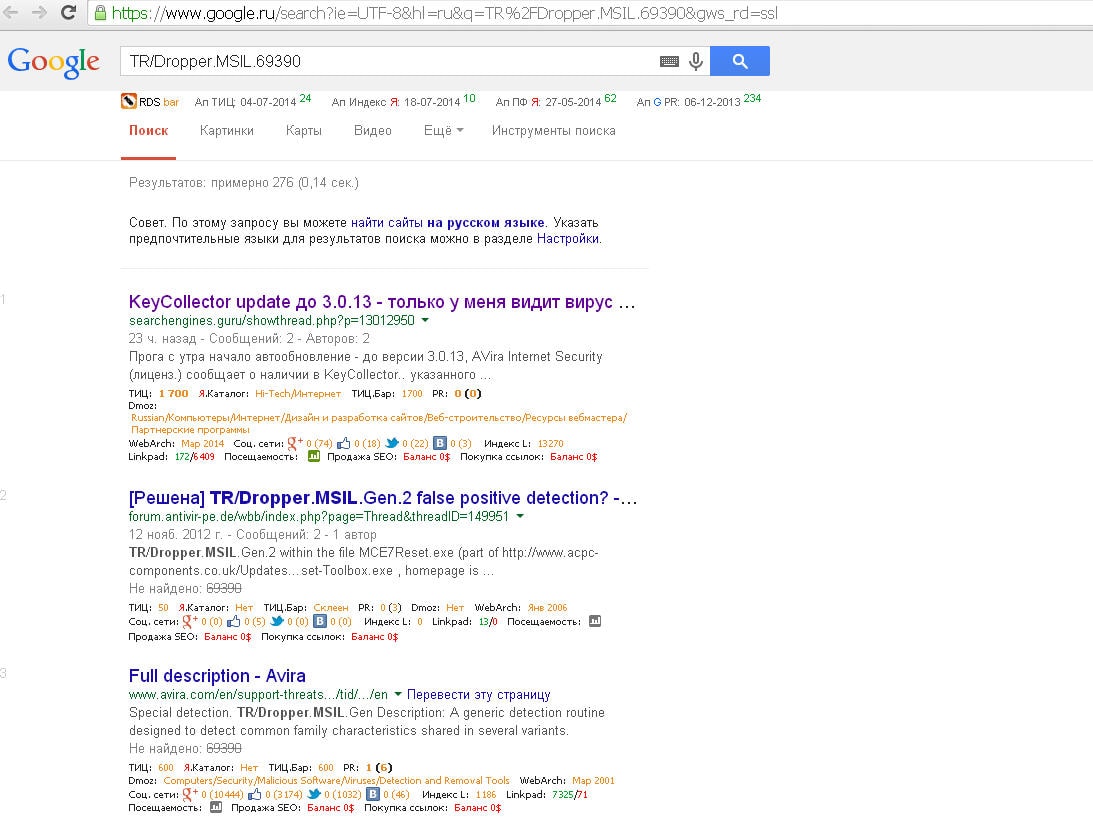Screen dimensions: 1093x818
Task: Switch to the Картинки tab
Action: pyautogui.click(x=227, y=130)
